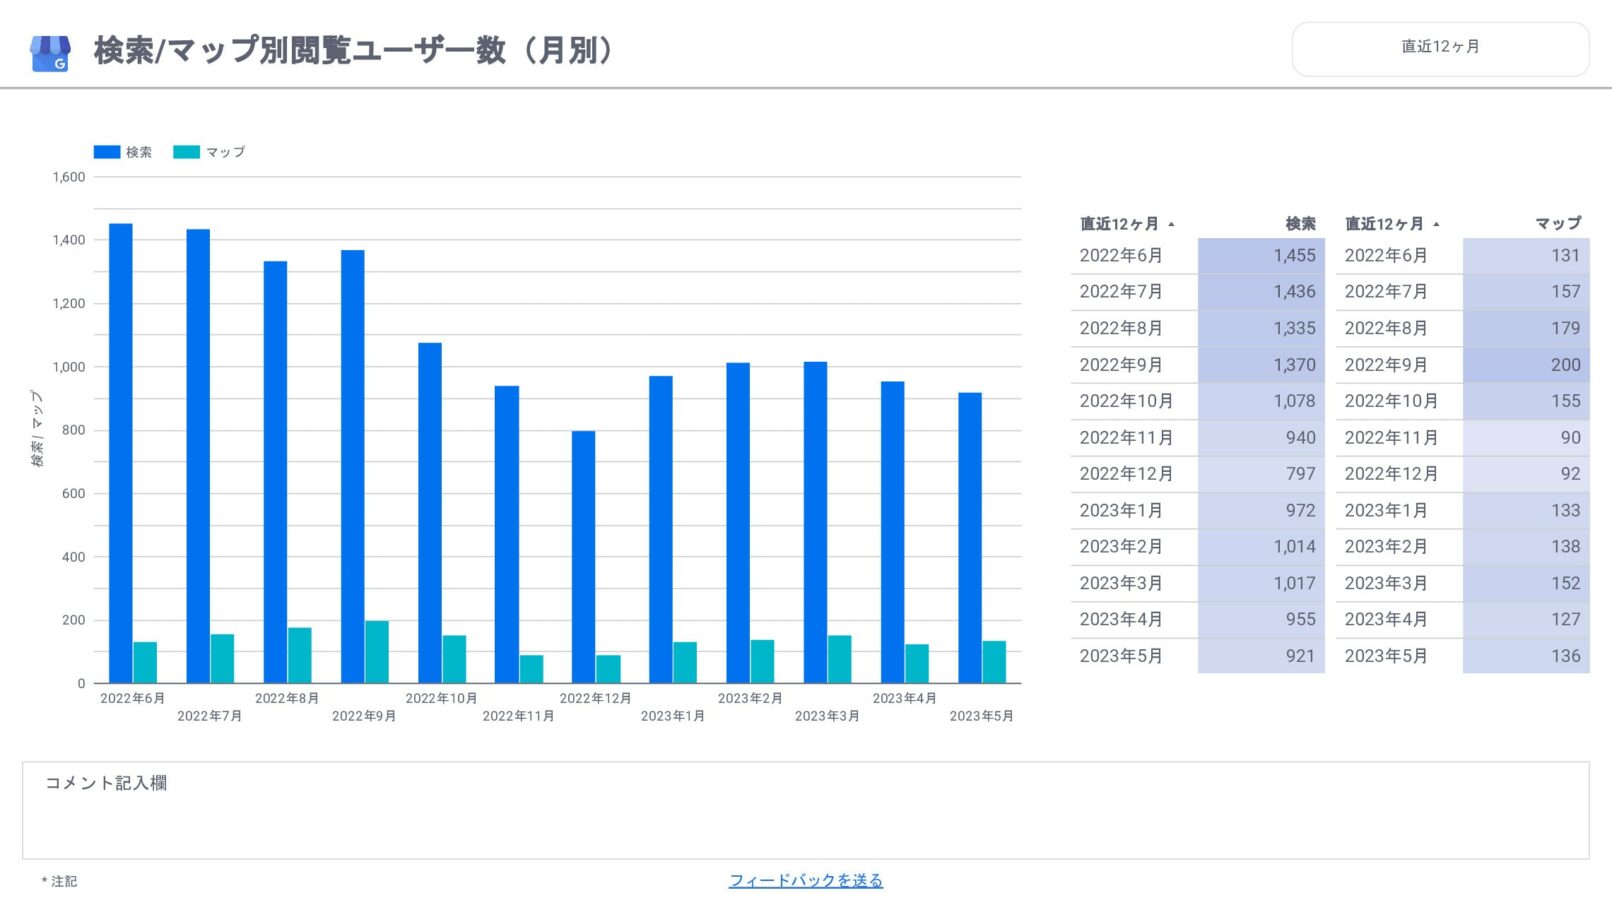
Task: Open the 直近12ヶ月 period selector
Action: [1440, 47]
